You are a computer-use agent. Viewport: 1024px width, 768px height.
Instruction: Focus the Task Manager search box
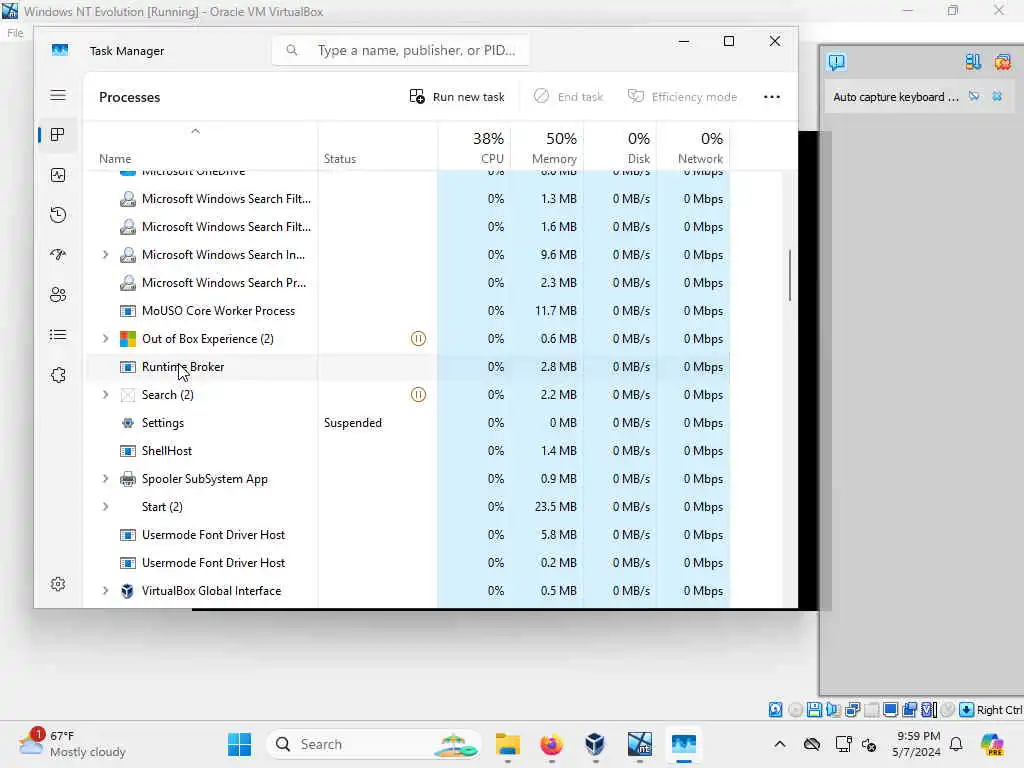pos(400,50)
